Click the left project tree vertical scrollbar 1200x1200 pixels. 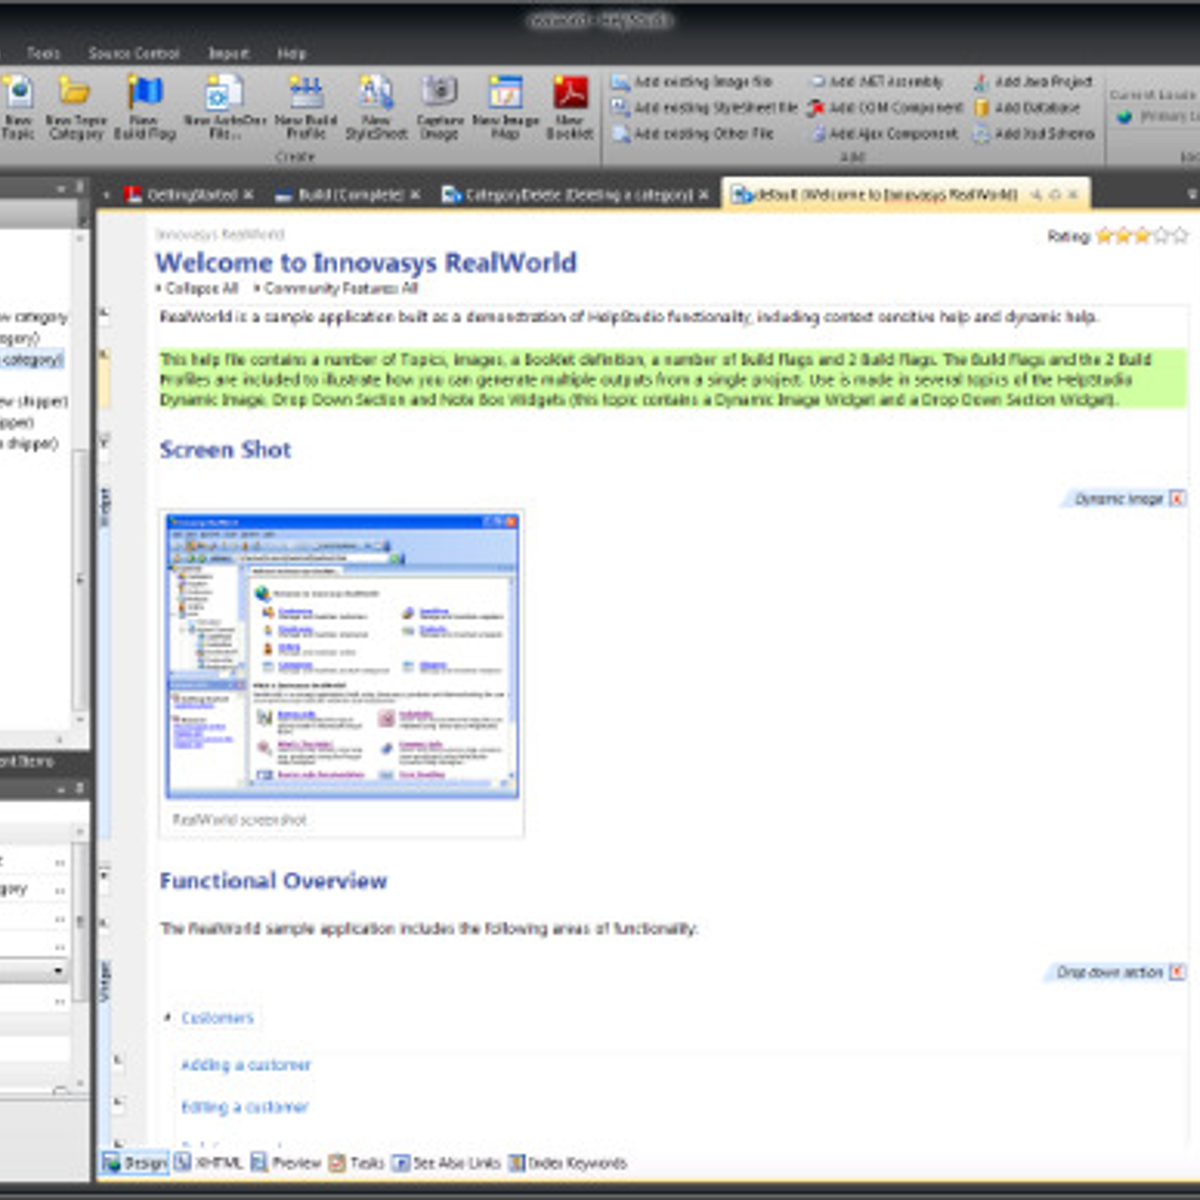click(80, 580)
